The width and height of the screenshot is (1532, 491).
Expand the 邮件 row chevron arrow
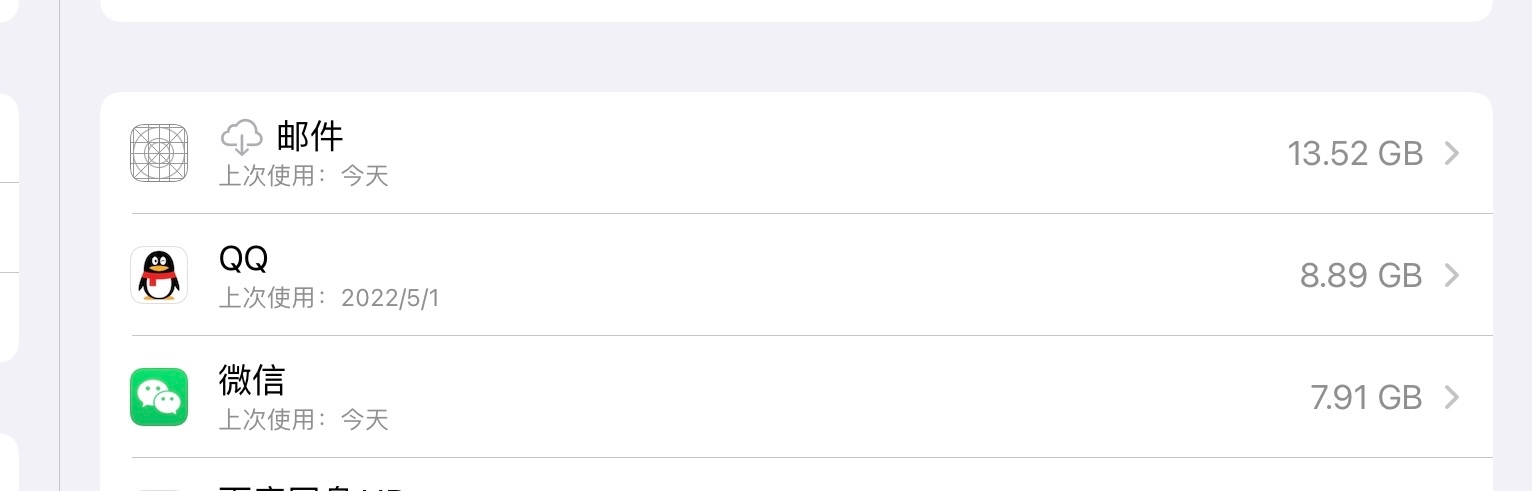(x=1452, y=153)
